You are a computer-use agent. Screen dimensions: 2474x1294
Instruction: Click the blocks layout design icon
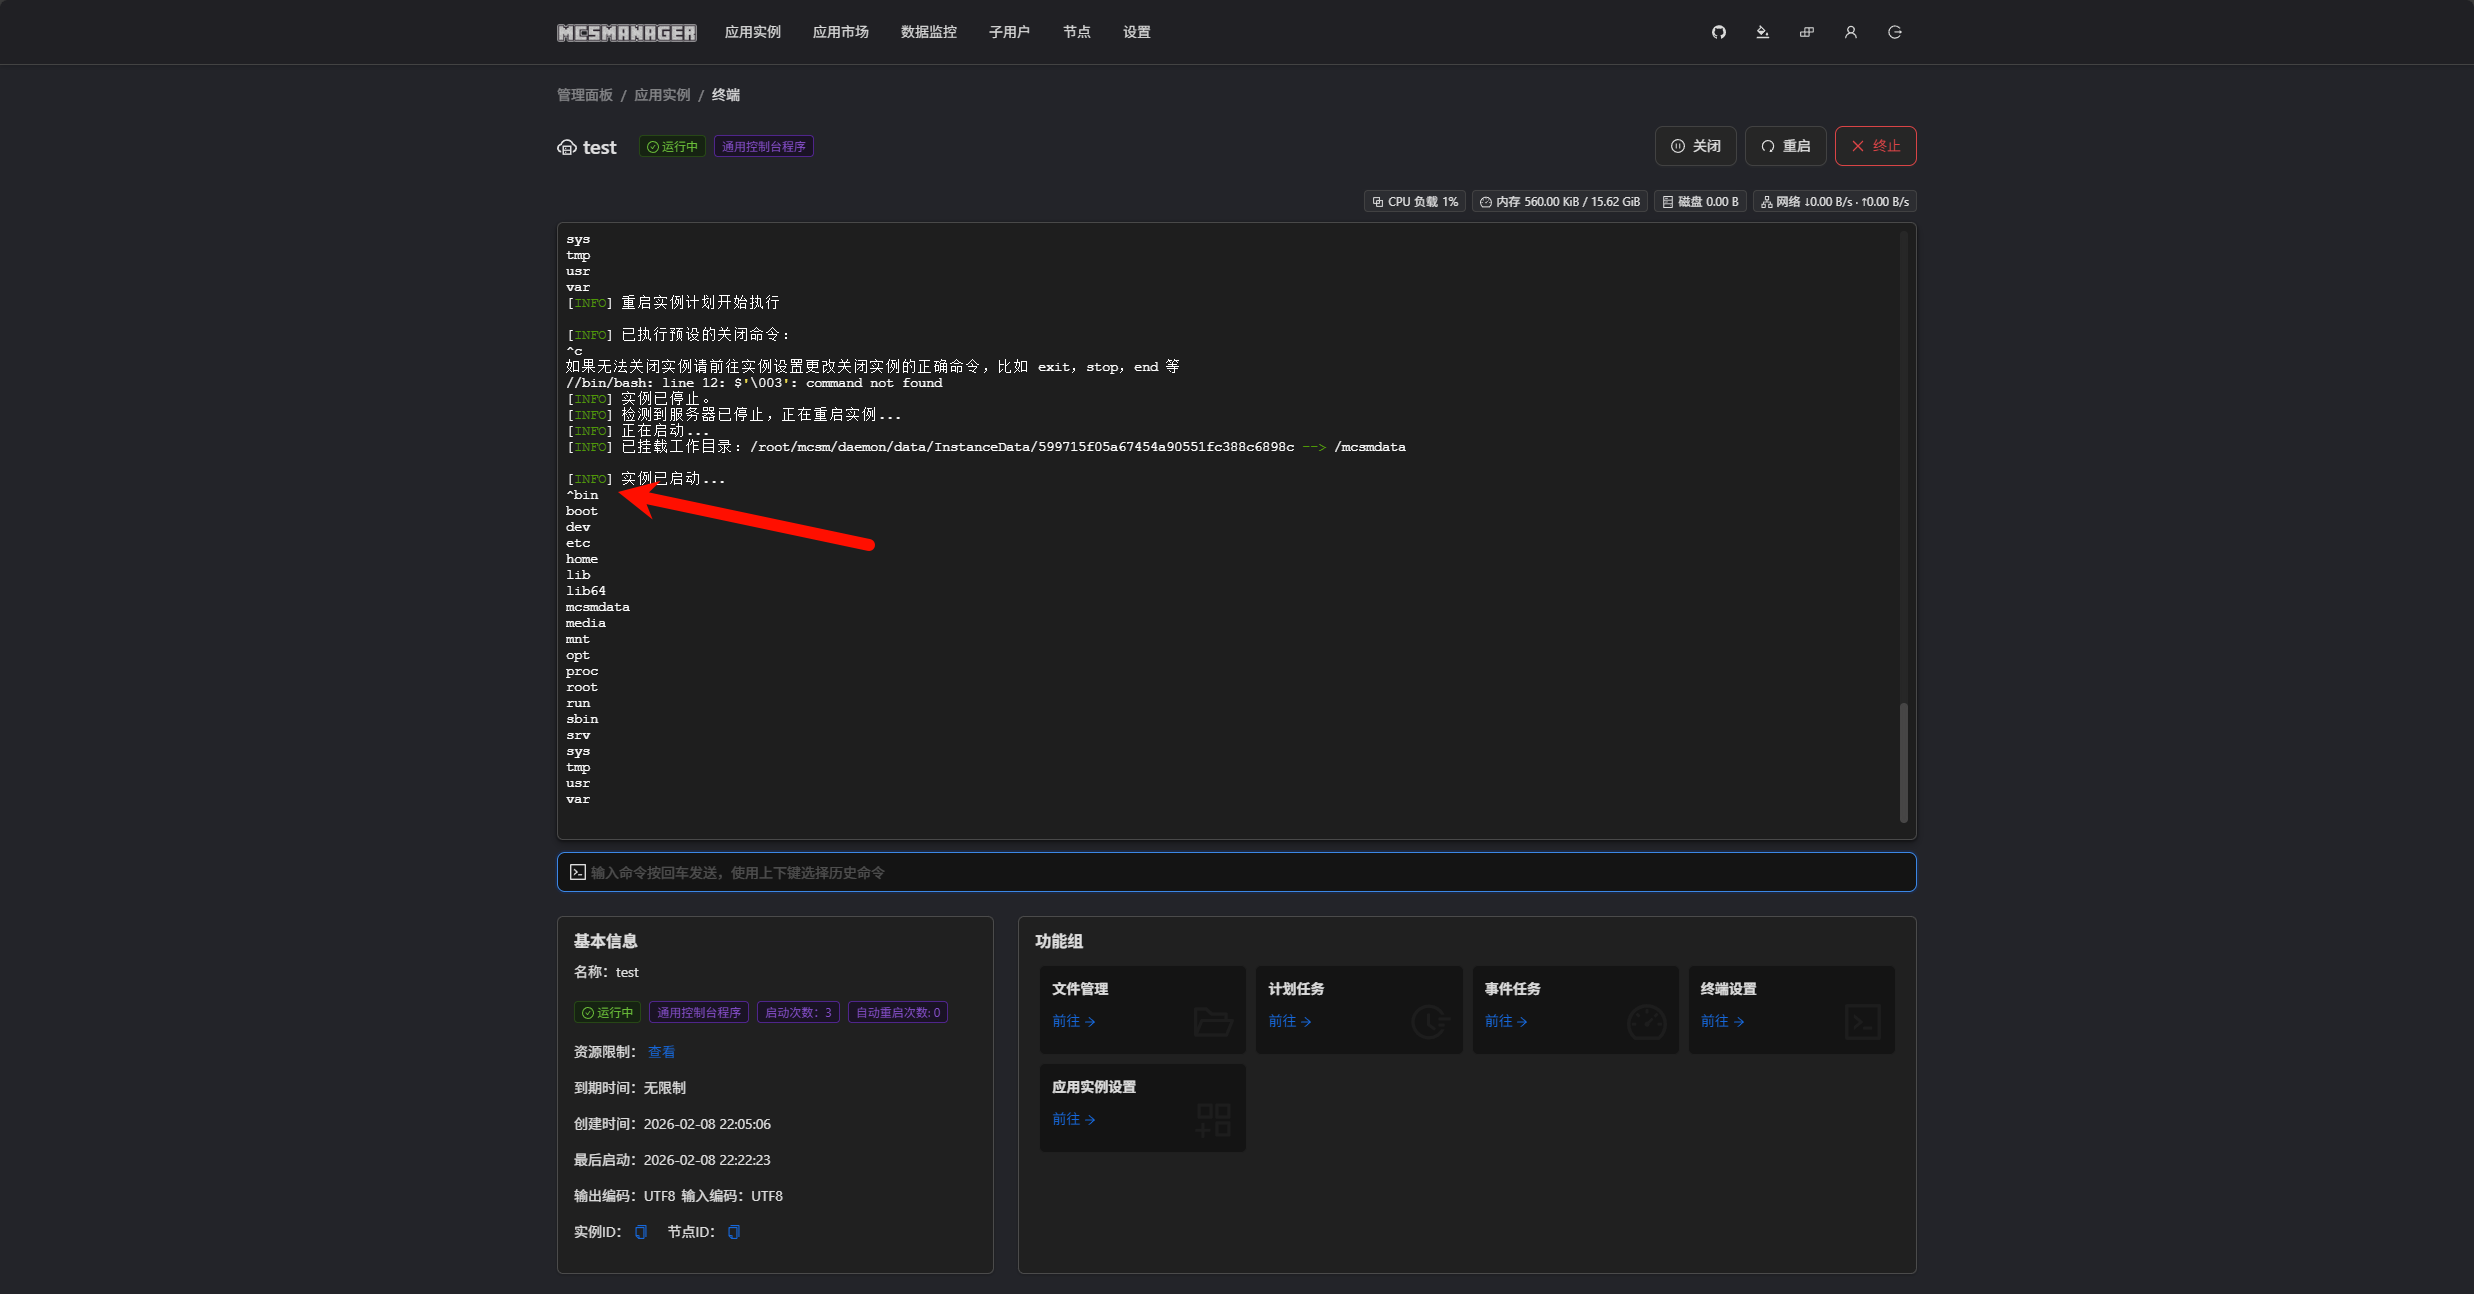point(1806,32)
